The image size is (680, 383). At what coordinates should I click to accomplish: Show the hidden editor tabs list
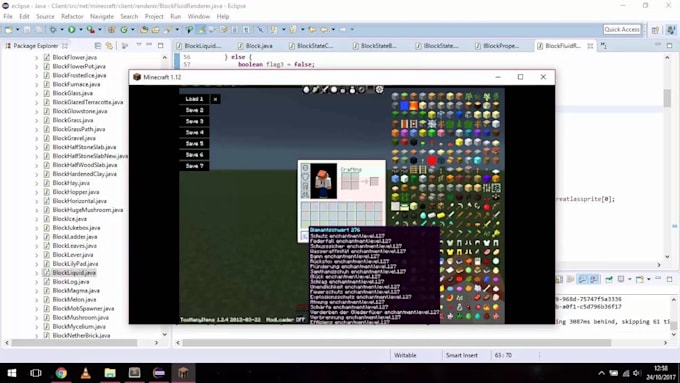point(604,46)
